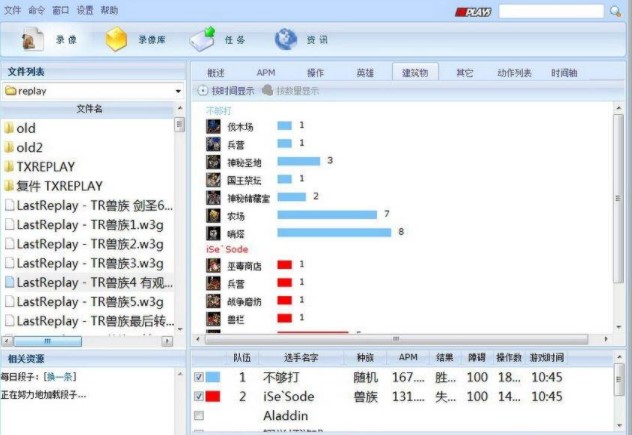The image size is (632, 435).
Task: Switch to the 动作列表 tab
Action: 514,73
